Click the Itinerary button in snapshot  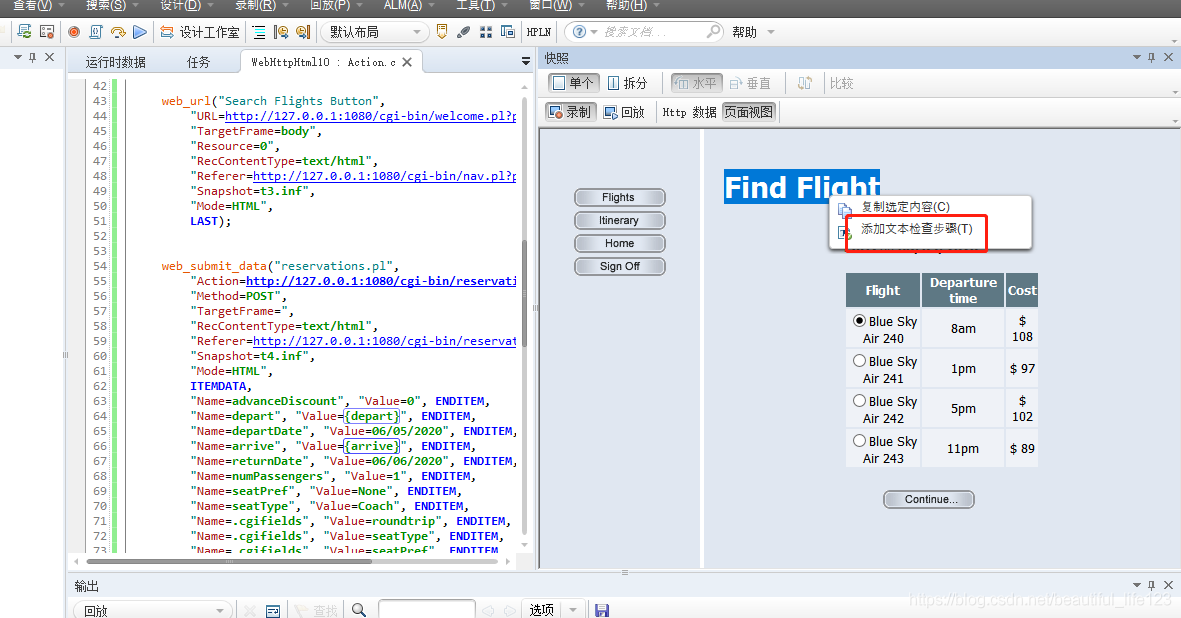tap(619, 220)
